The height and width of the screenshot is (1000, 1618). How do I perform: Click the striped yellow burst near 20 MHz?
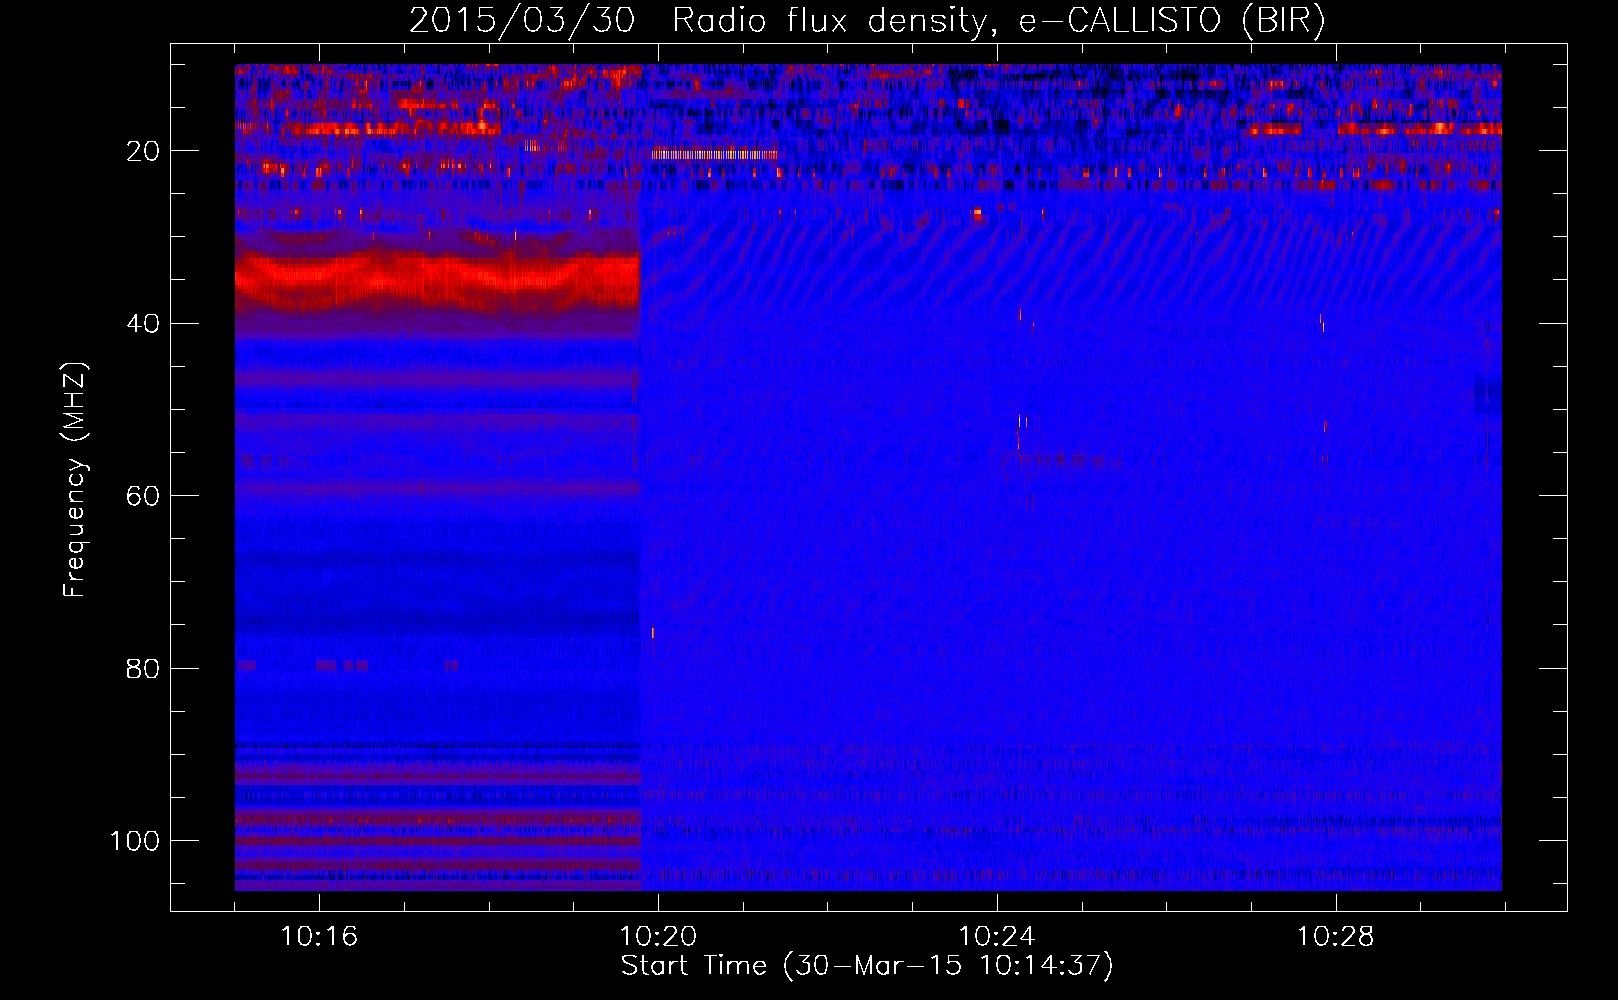click(x=714, y=154)
